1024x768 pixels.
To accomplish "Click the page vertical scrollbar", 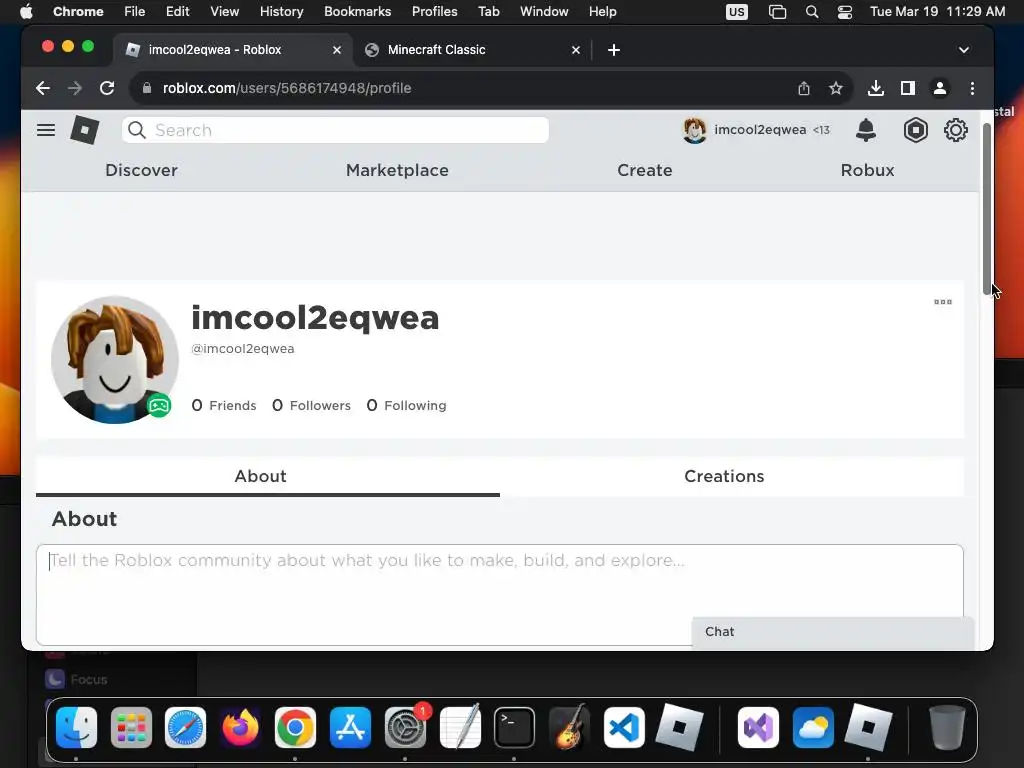I will (987, 209).
